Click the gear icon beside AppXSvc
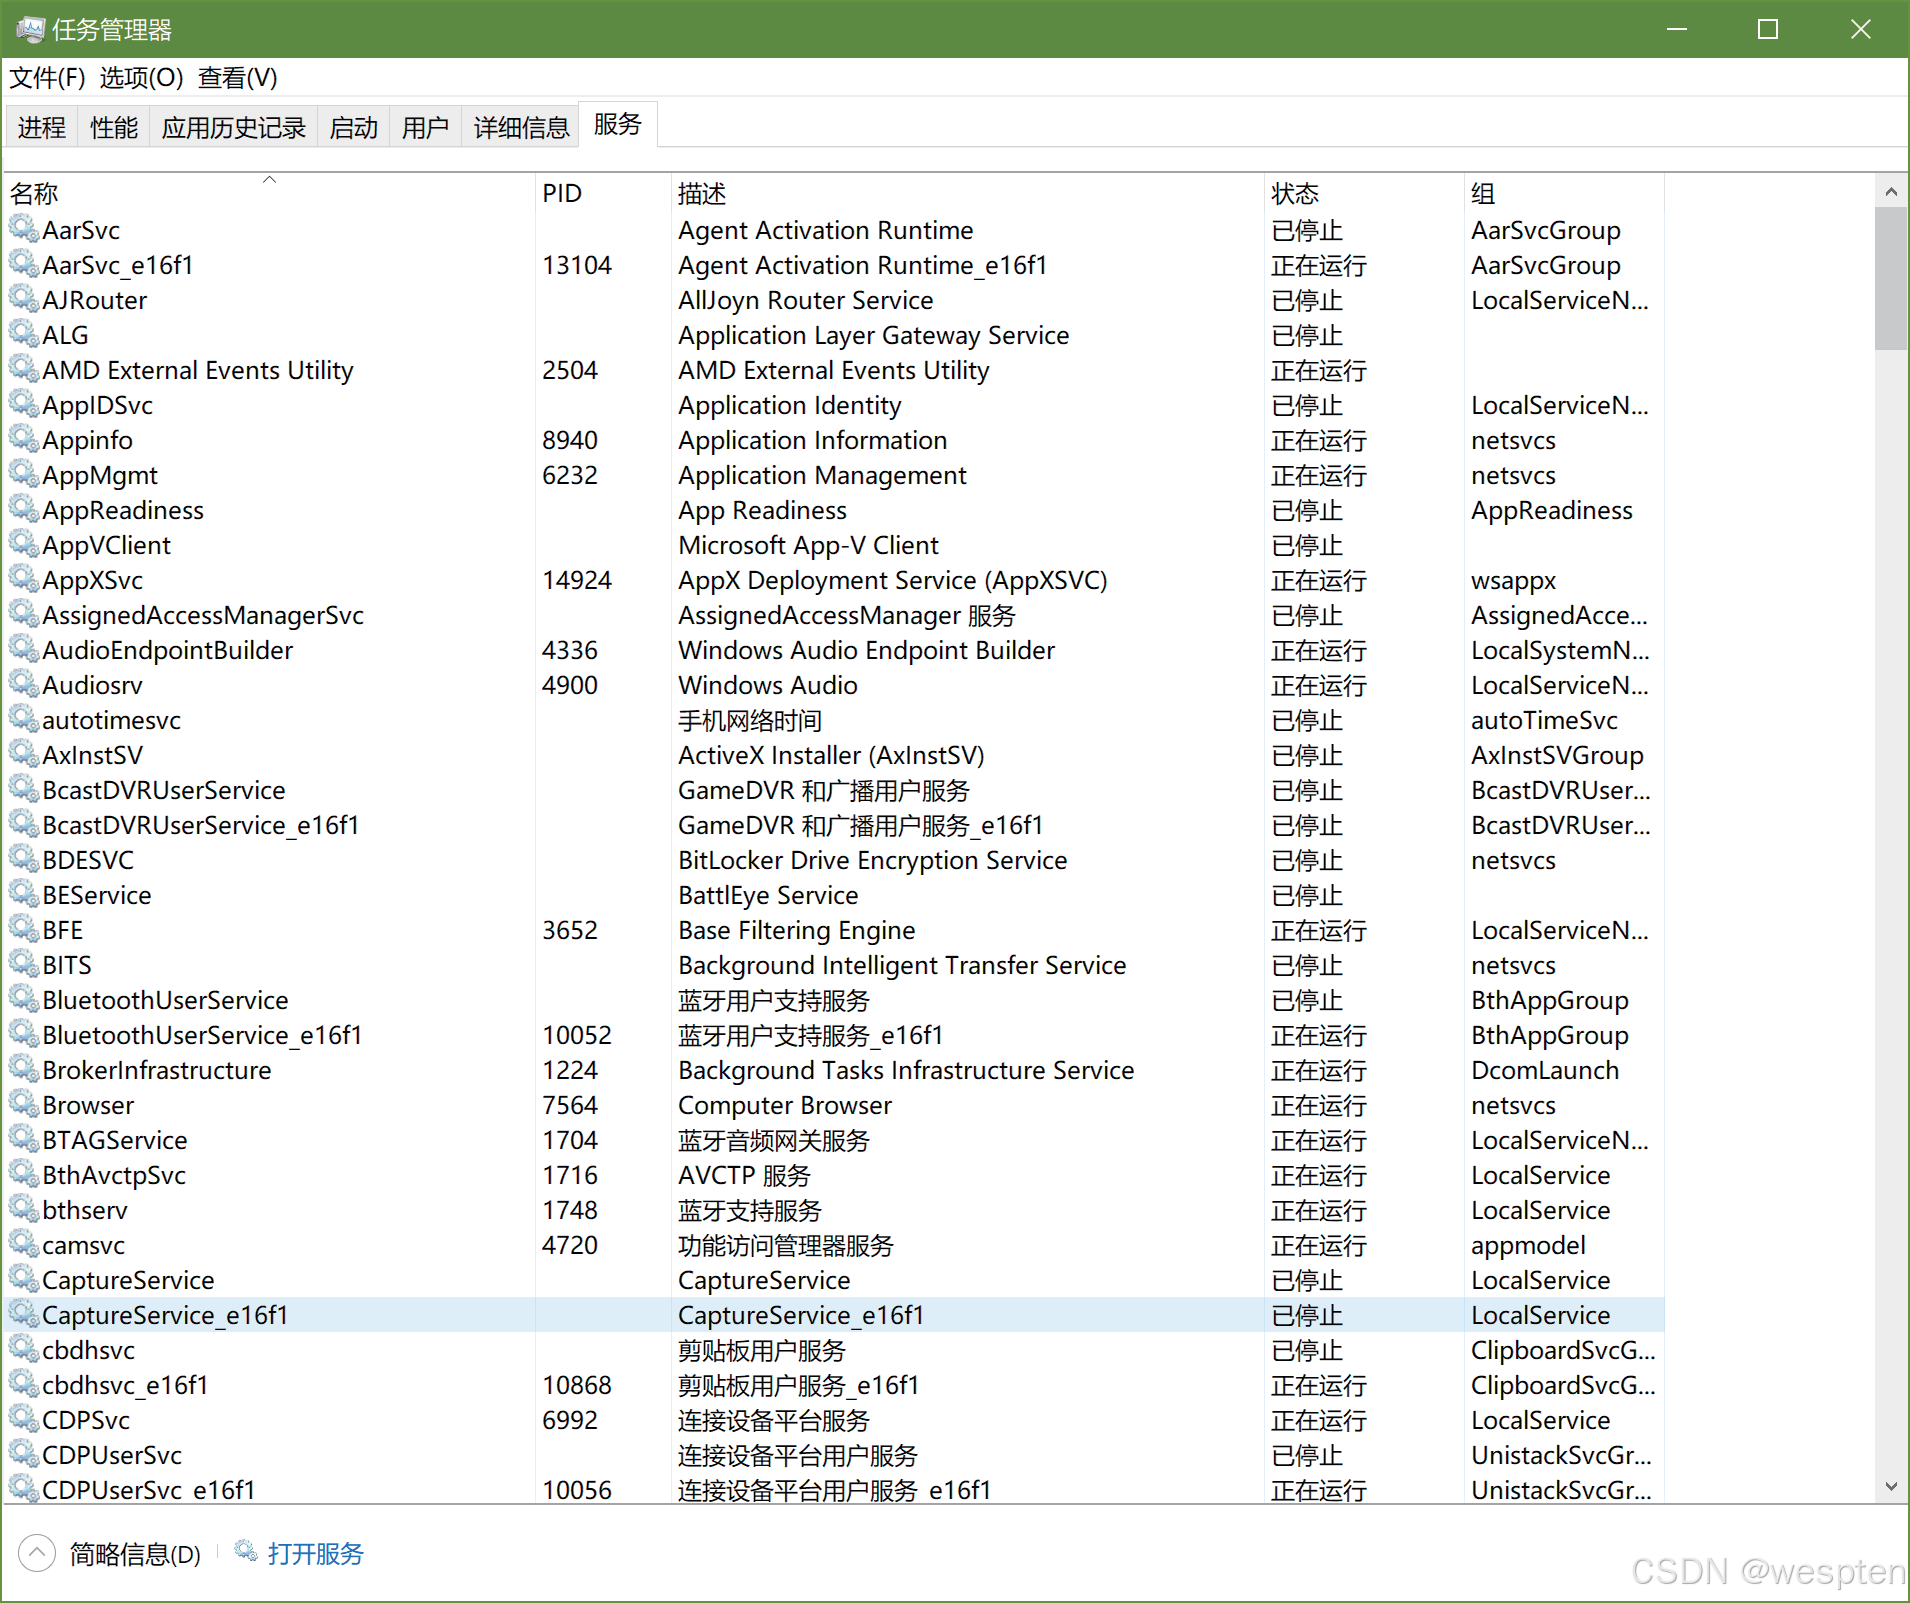This screenshot has width=1910, height=1603. point(24,579)
